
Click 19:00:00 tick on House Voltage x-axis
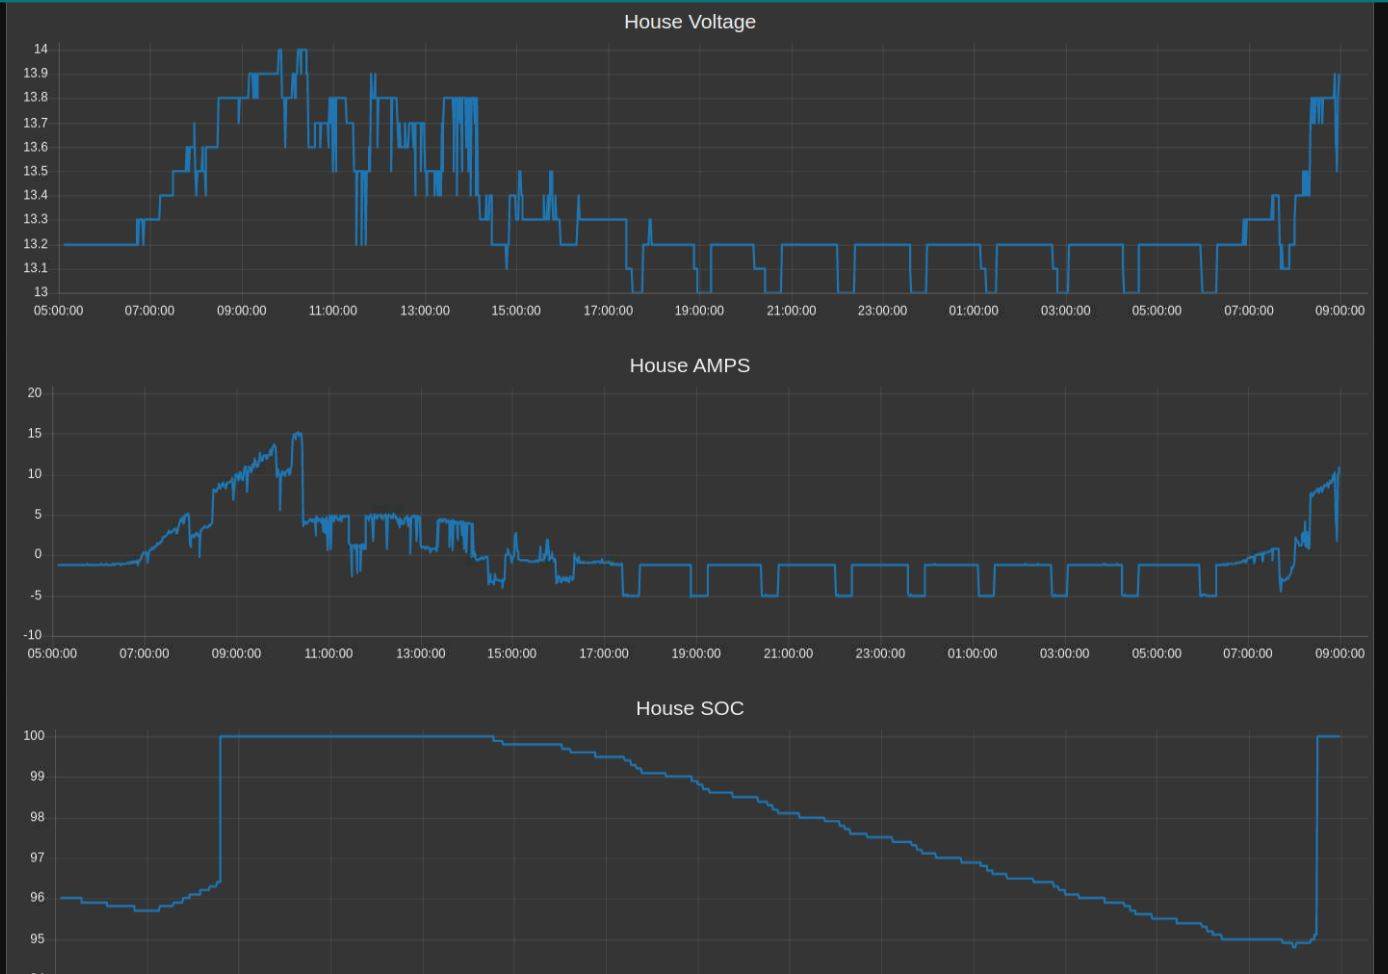[x=699, y=311]
